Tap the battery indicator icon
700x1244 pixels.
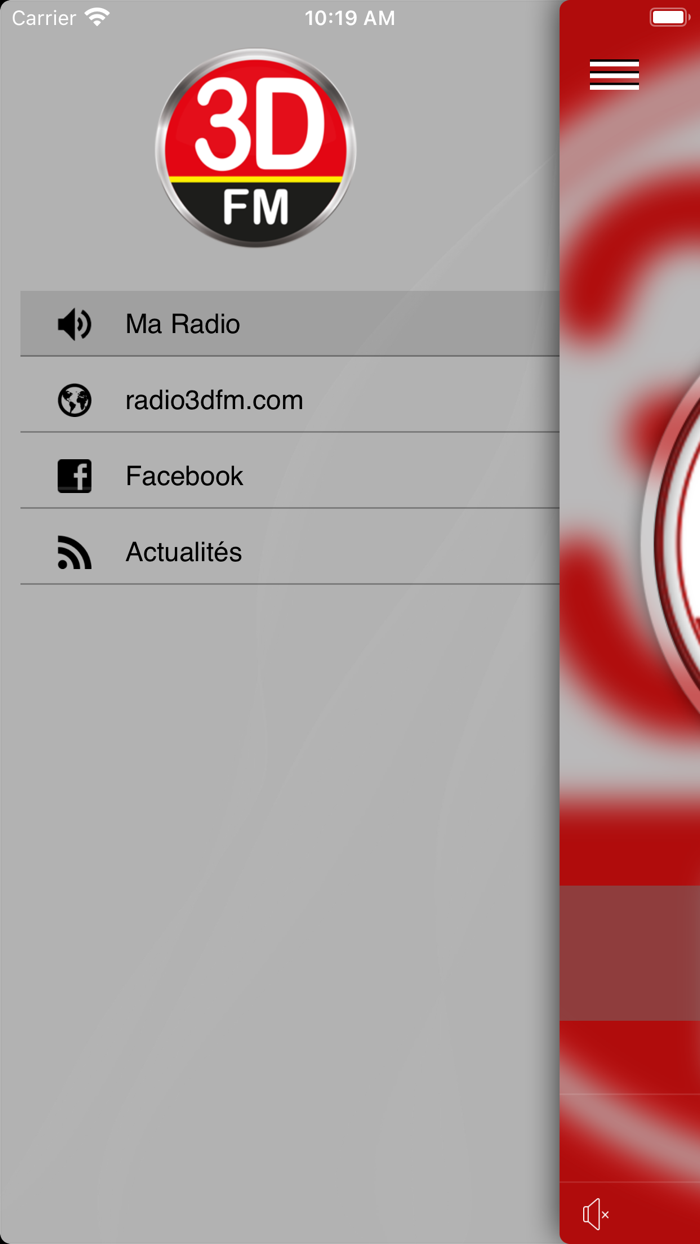[x=669, y=17]
